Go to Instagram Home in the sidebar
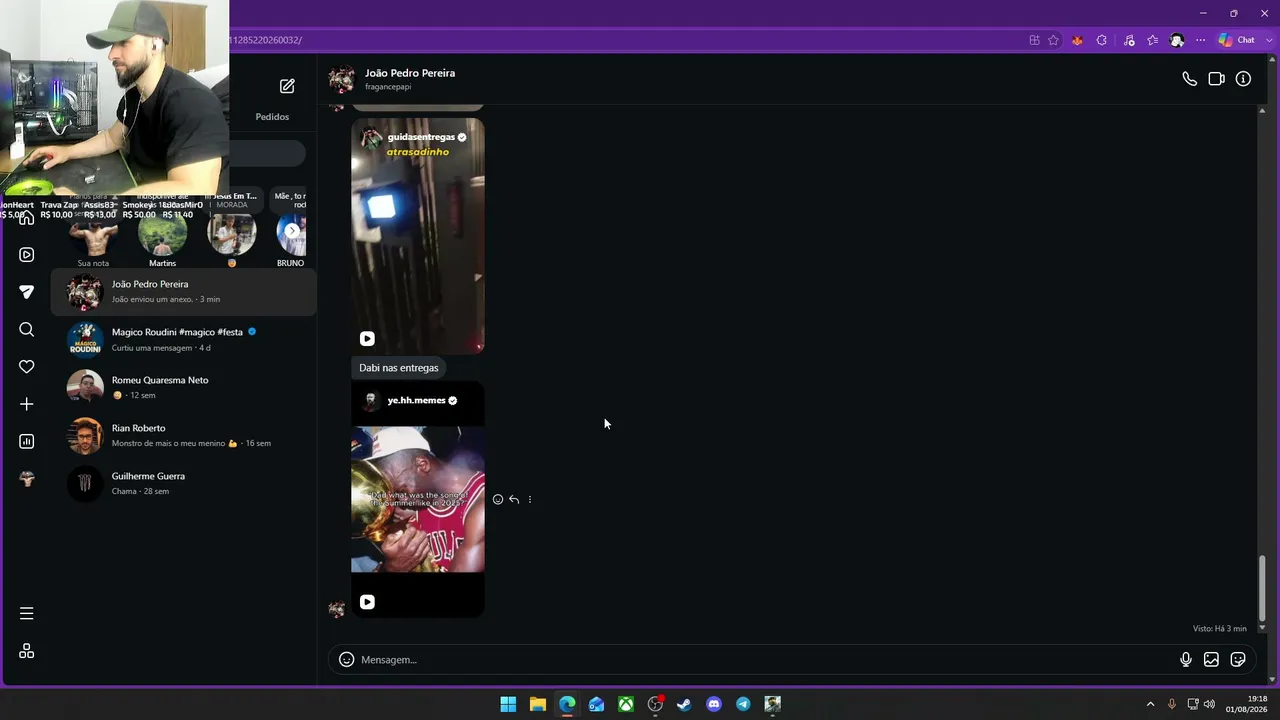Screen dimensions: 1280x720 tap(27, 218)
